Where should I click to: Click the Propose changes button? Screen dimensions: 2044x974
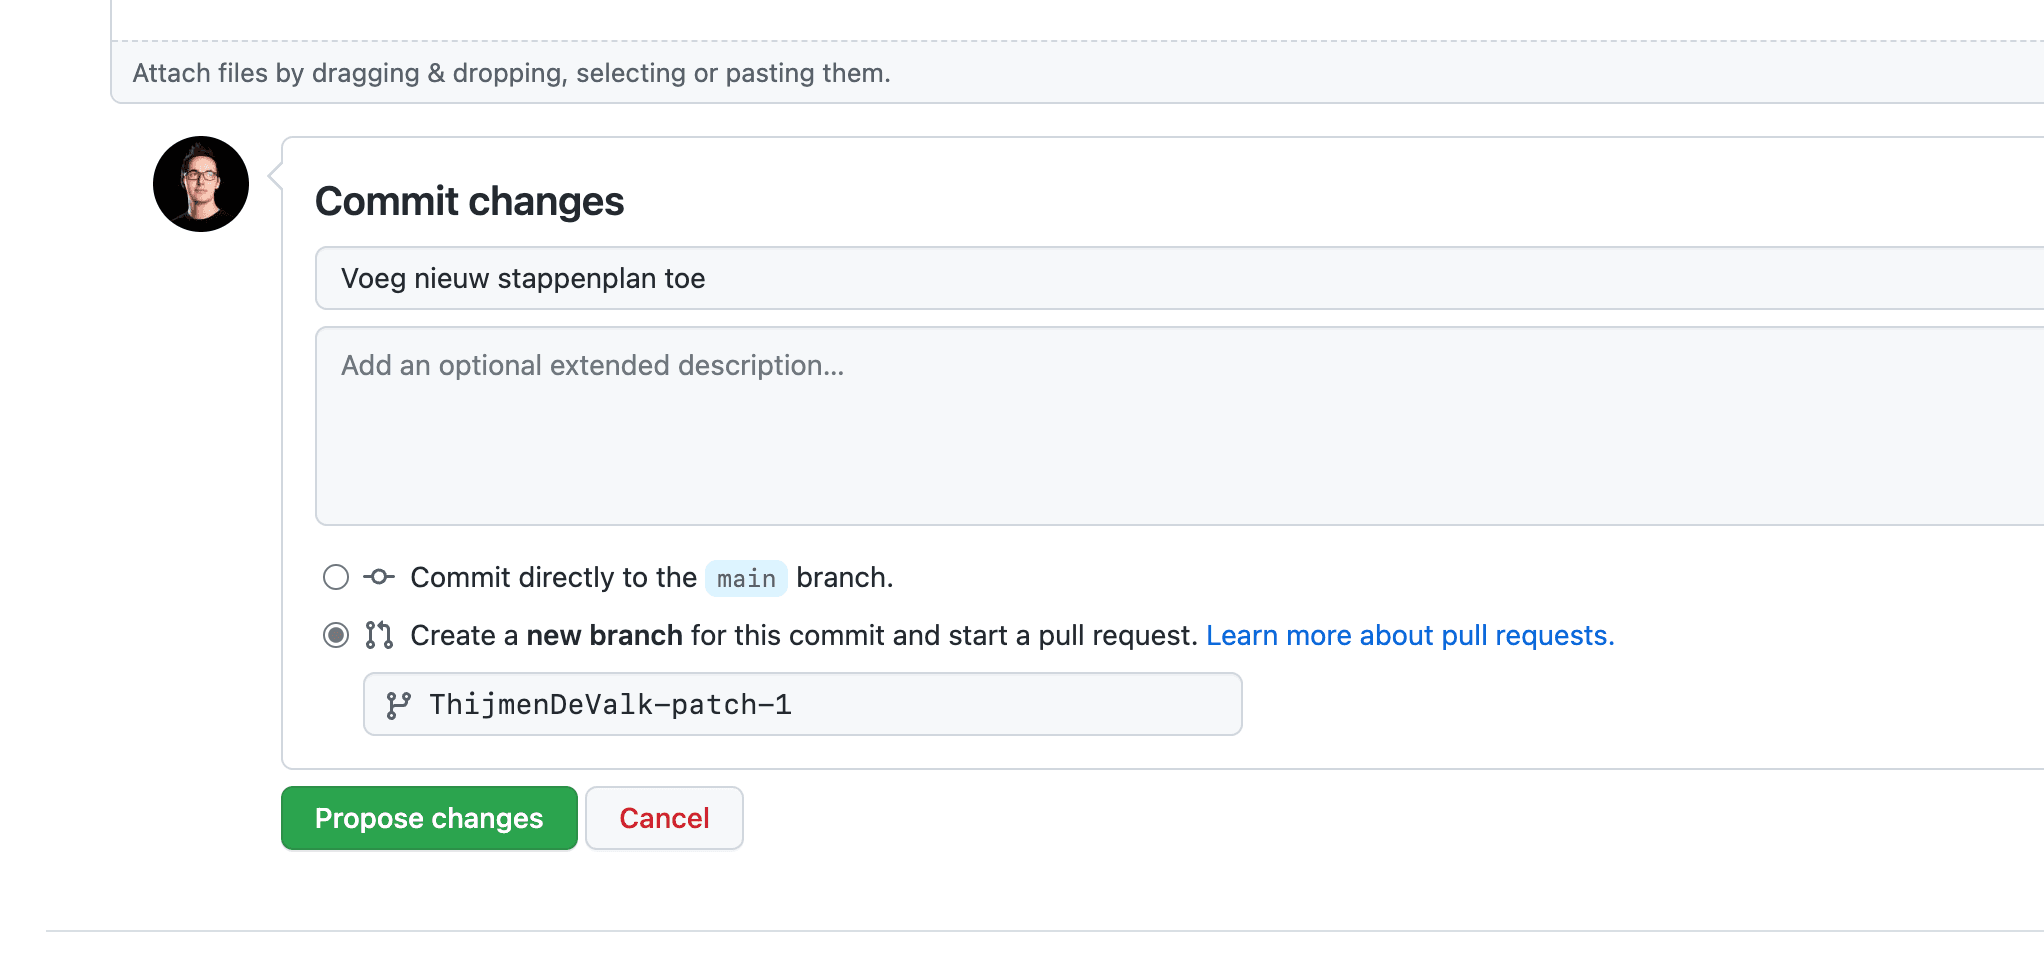tap(429, 818)
